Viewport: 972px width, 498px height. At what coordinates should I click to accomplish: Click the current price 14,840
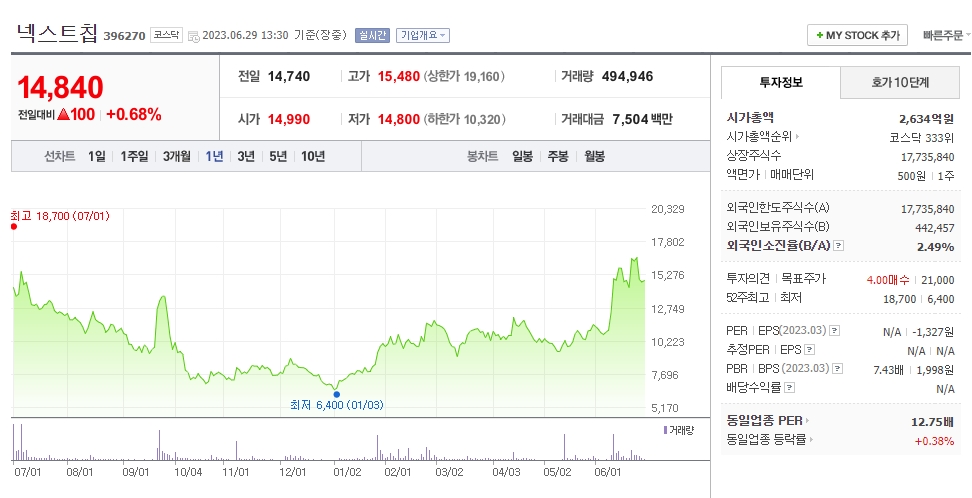click(60, 87)
